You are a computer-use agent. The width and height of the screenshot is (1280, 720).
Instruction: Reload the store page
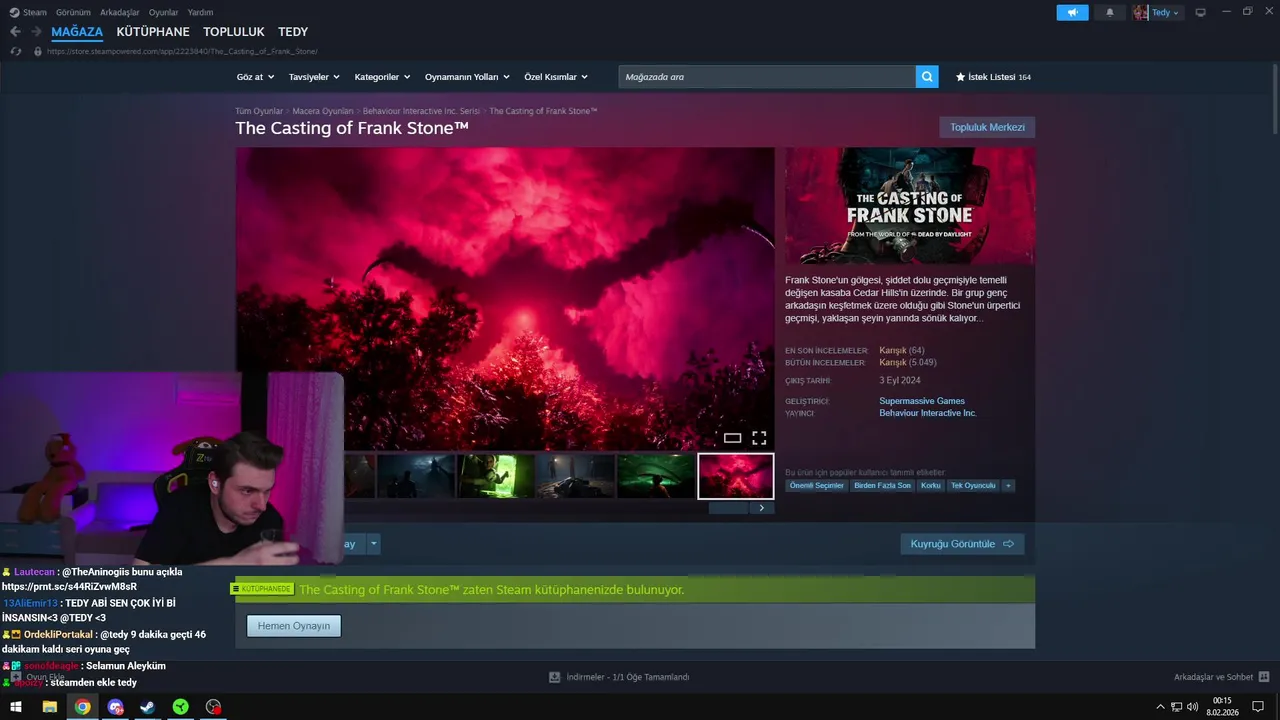(x=15, y=51)
